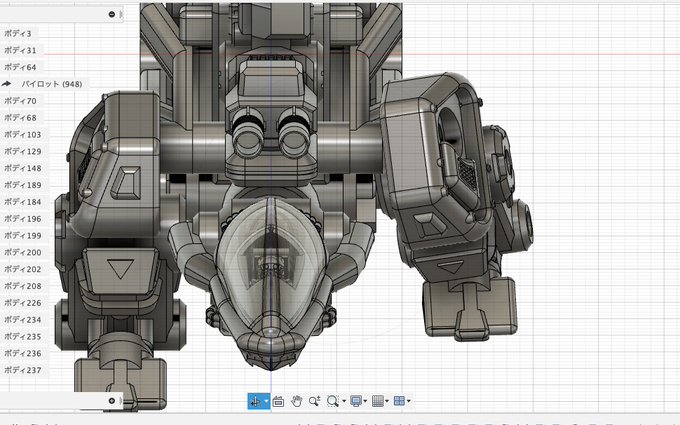Select ボディ148 in the browser list
The width and height of the screenshot is (680, 425).
pyautogui.click(x=23, y=168)
